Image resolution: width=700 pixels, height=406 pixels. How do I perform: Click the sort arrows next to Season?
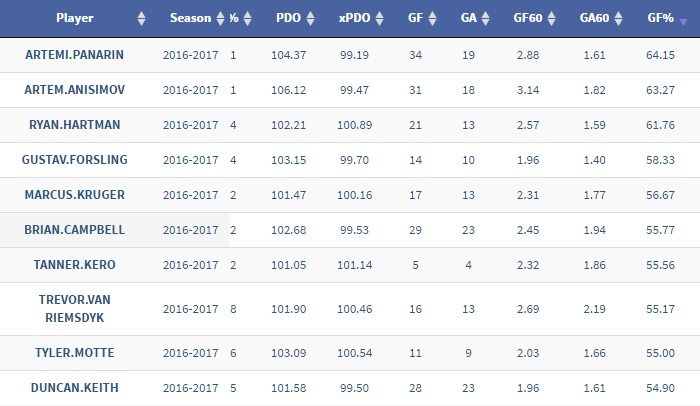[x=220, y=19]
